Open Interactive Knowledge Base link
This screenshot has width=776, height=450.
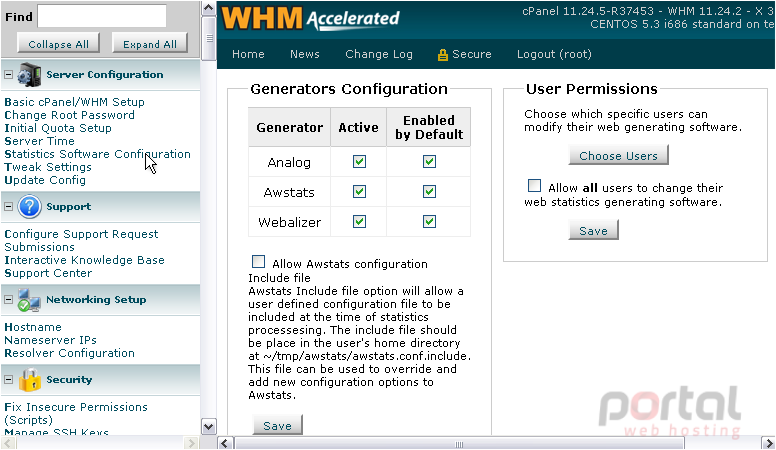(x=84, y=260)
